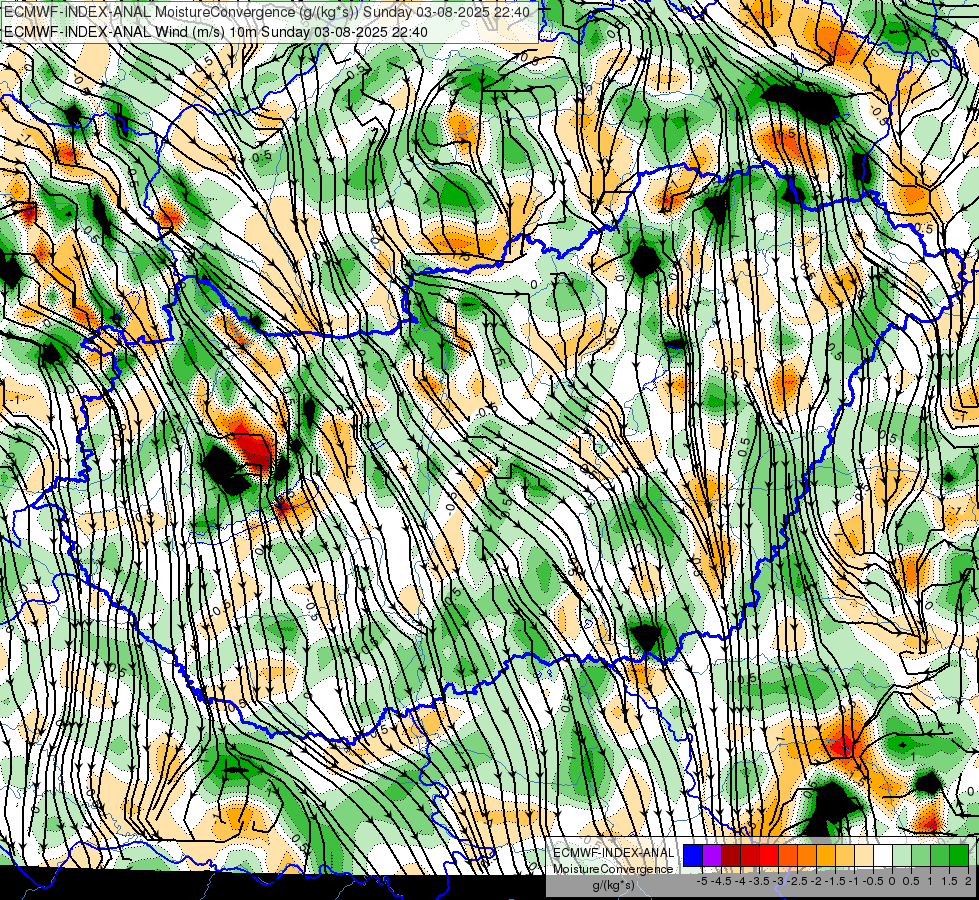Click the -0.5 tick label in legend
The width and height of the screenshot is (979, 900).
point(873,881)
